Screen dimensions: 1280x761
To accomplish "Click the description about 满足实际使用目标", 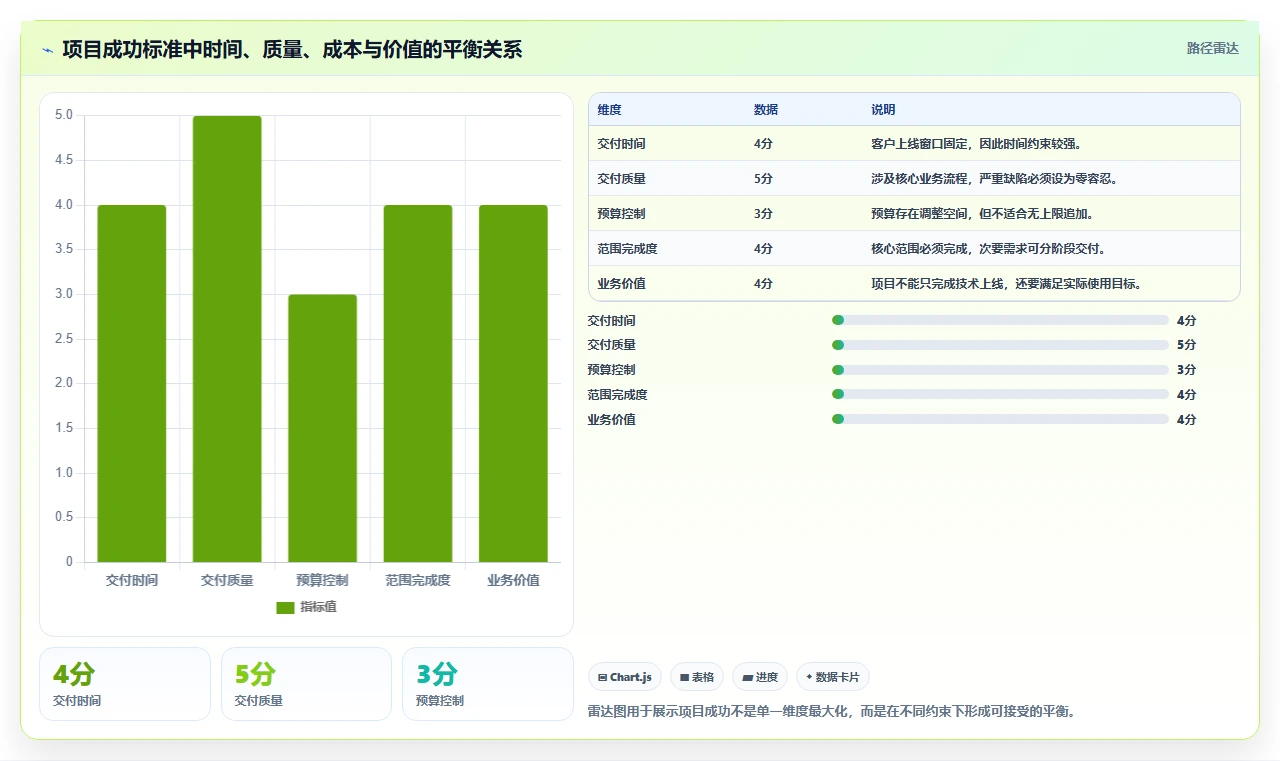I will 1006,284.
